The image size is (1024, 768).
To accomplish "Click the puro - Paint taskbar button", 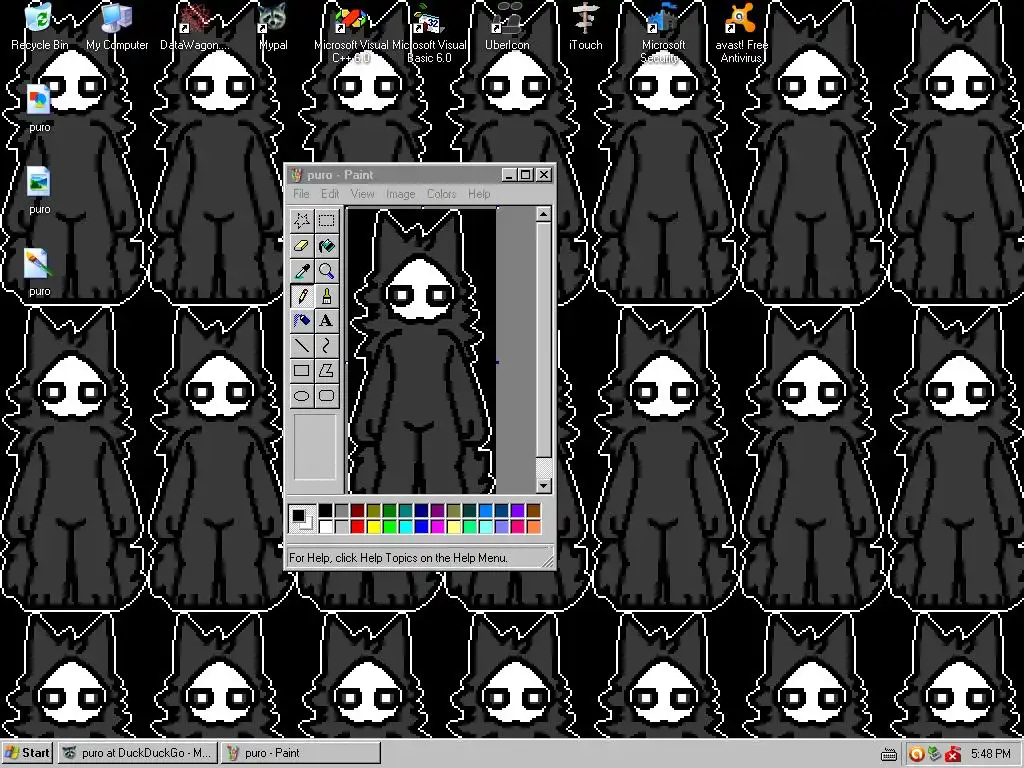I will click(x=300, y=753).
